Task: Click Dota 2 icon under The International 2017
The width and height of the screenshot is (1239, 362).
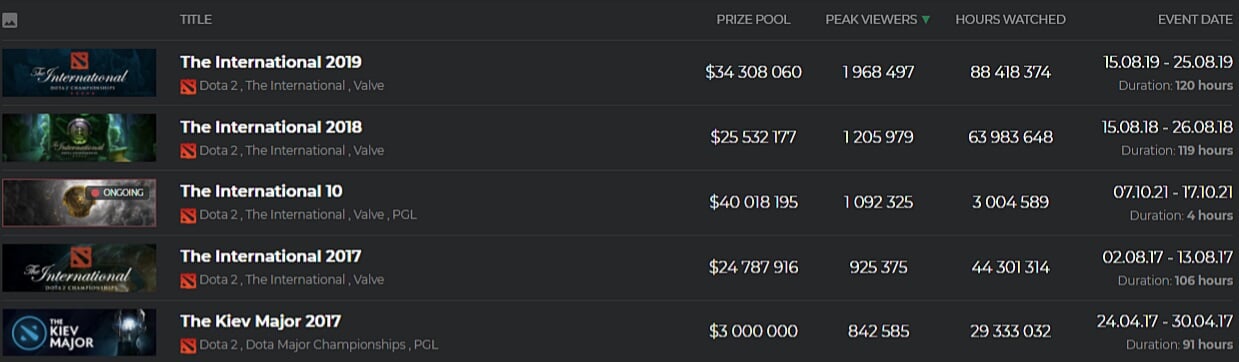Action: [187, 280]
